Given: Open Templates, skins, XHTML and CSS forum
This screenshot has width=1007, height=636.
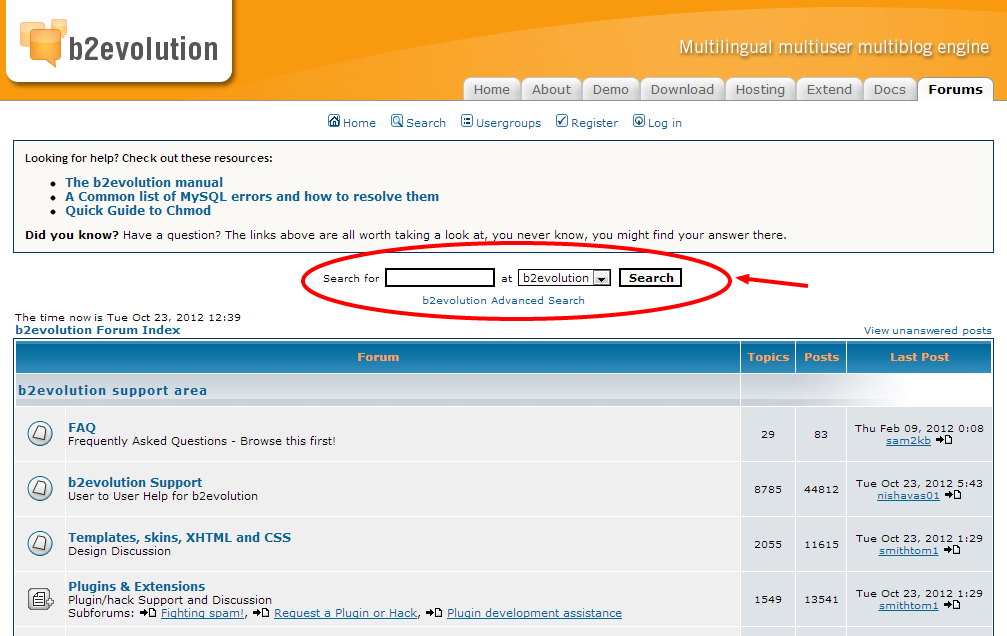Looking at the screenshot, I should [x=180, y=538].
